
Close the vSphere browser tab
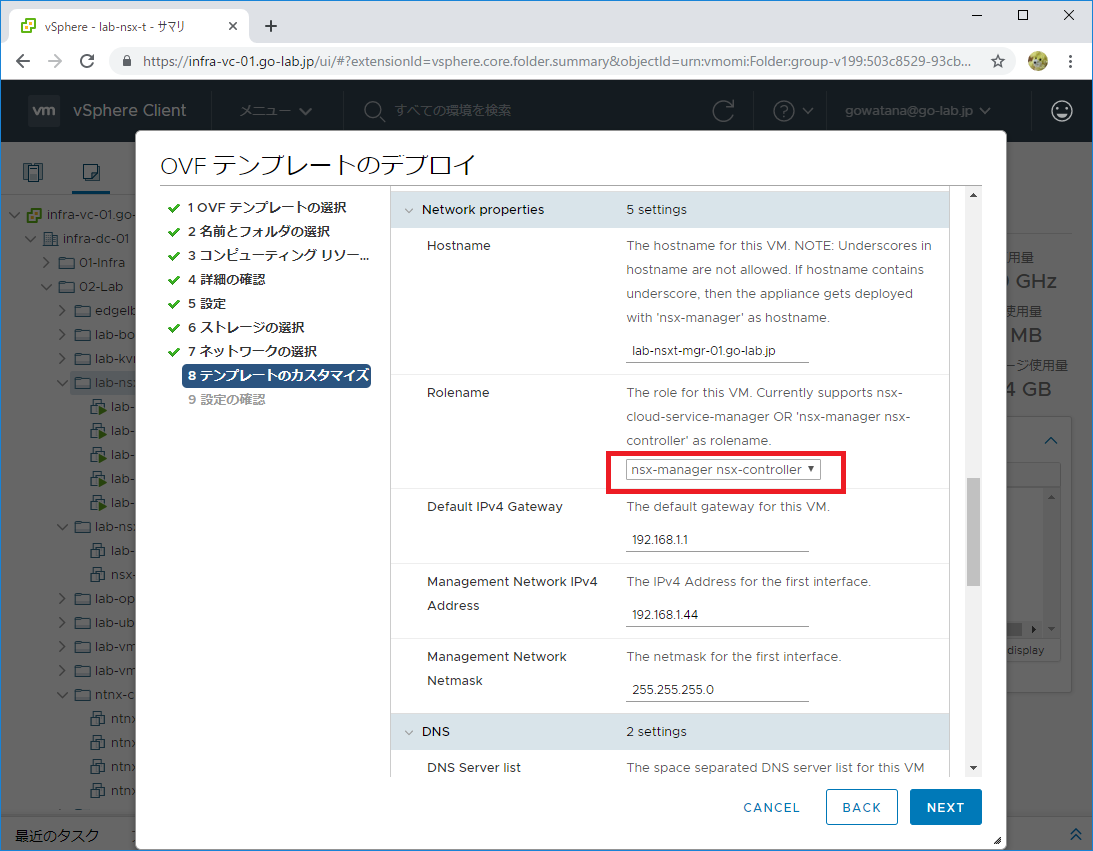tap(233, 26)
